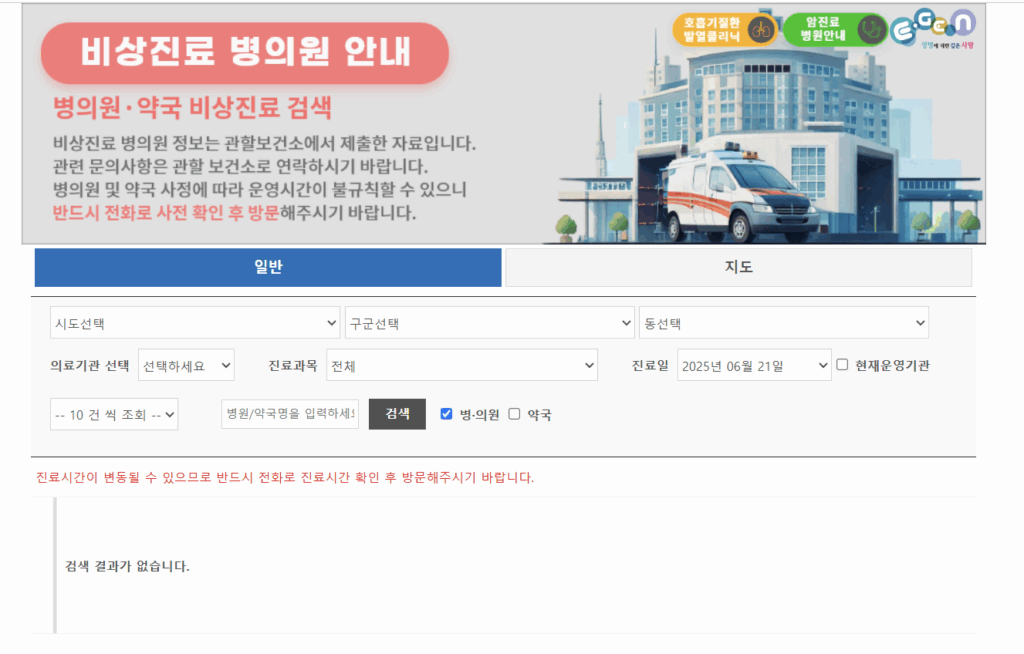Enable the 현재운영기관 checkbox
Screen dimensions: 1024x654
tap(842, 365)
